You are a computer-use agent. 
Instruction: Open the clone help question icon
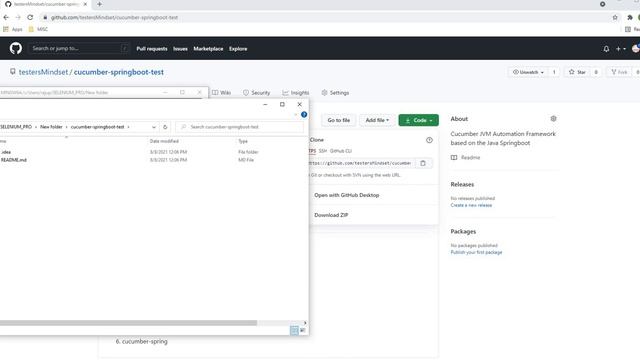pos(429,140)
